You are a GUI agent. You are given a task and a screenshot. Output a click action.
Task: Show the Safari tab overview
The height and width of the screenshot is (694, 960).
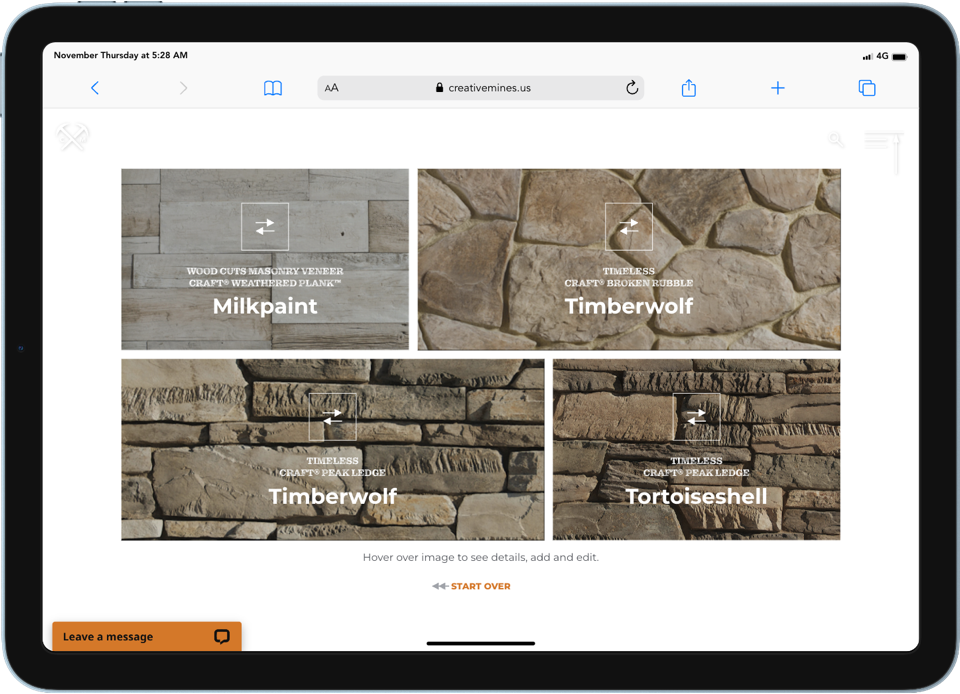pyautogui.click(x=866, y=88)
